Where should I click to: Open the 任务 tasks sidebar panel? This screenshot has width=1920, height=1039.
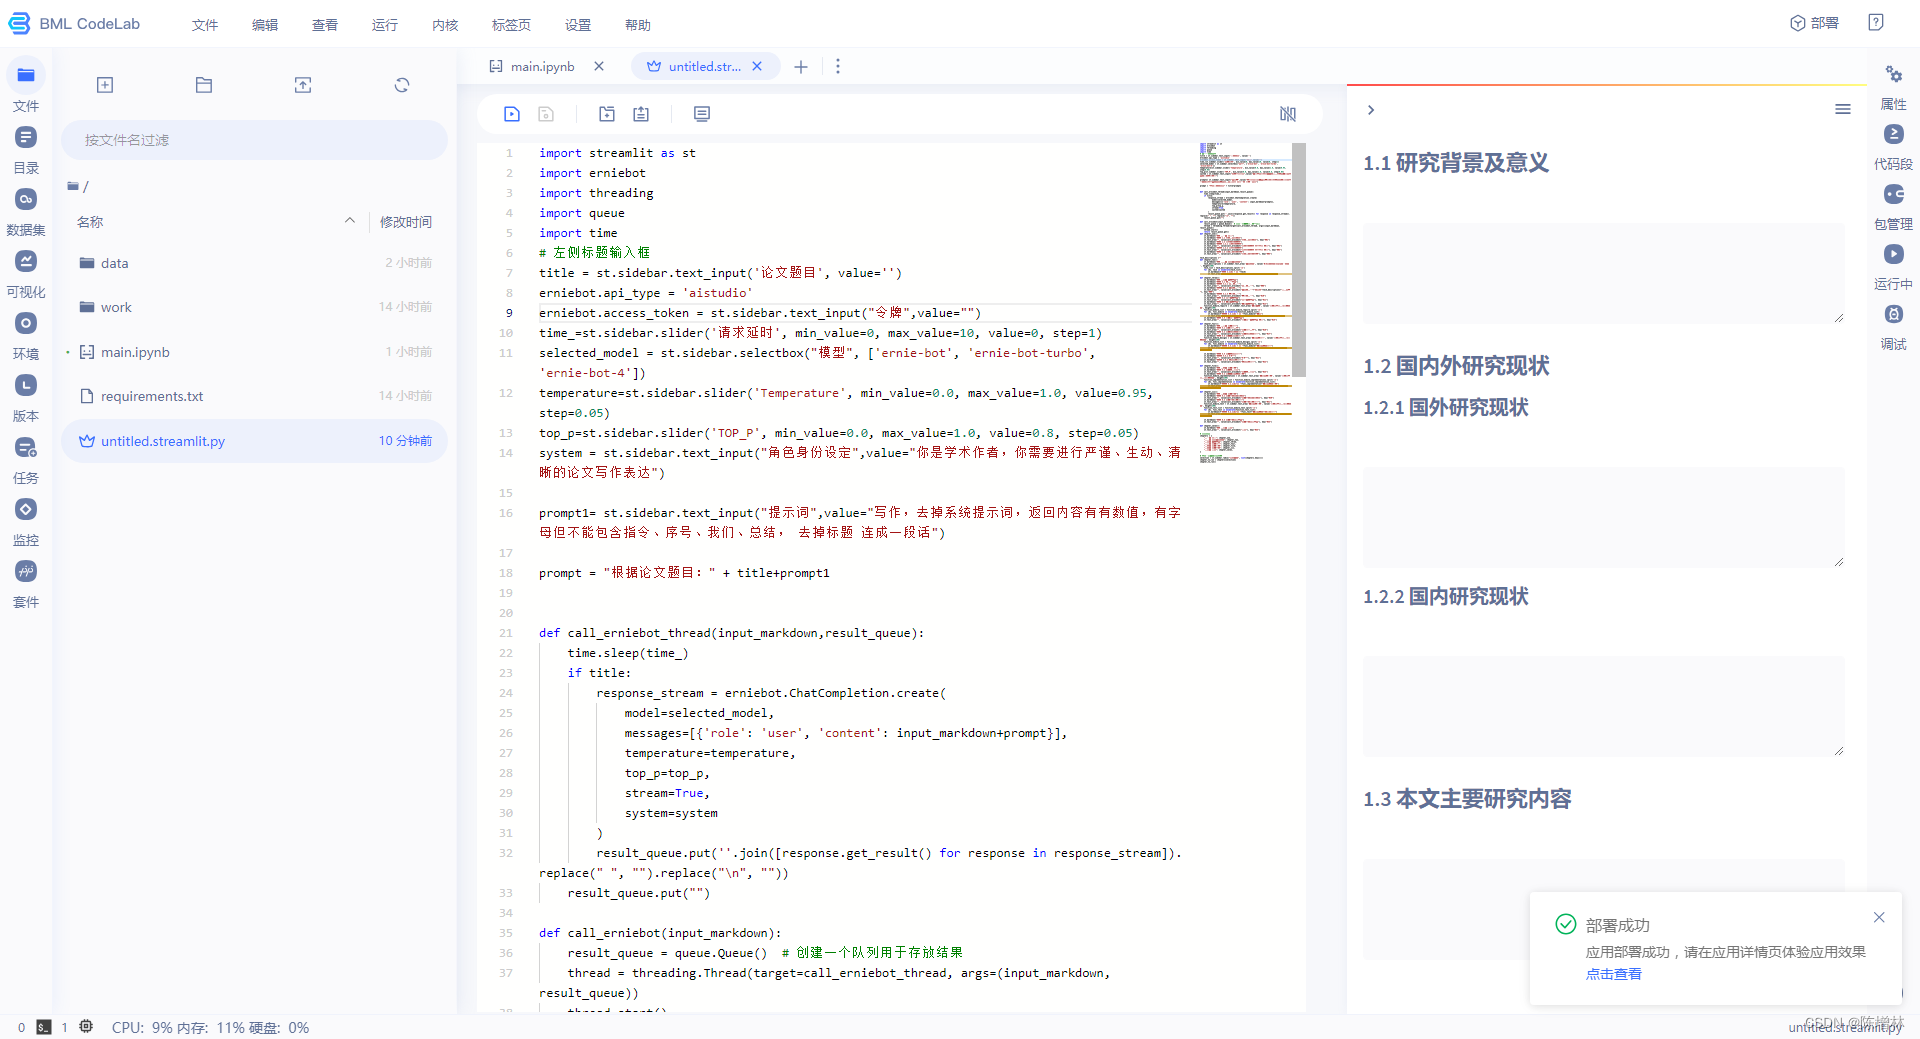26,459
